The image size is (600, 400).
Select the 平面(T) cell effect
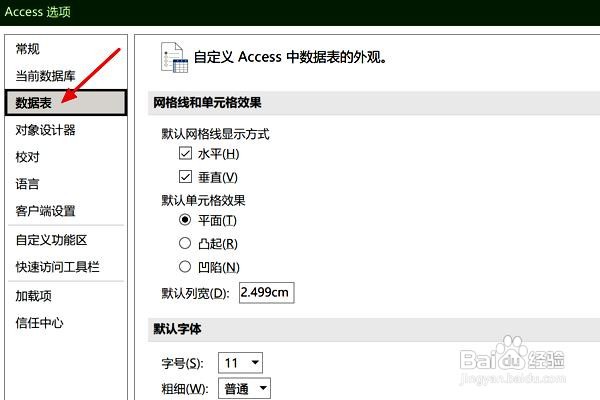(185, 220)
